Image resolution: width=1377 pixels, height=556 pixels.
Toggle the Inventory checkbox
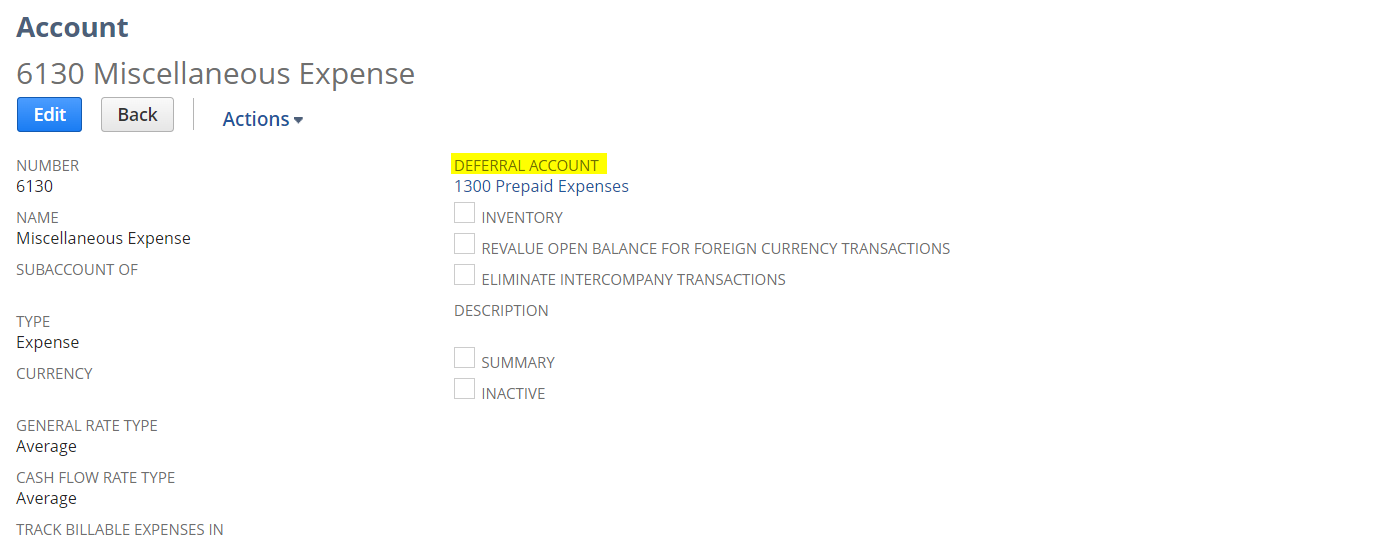point(464,213)
